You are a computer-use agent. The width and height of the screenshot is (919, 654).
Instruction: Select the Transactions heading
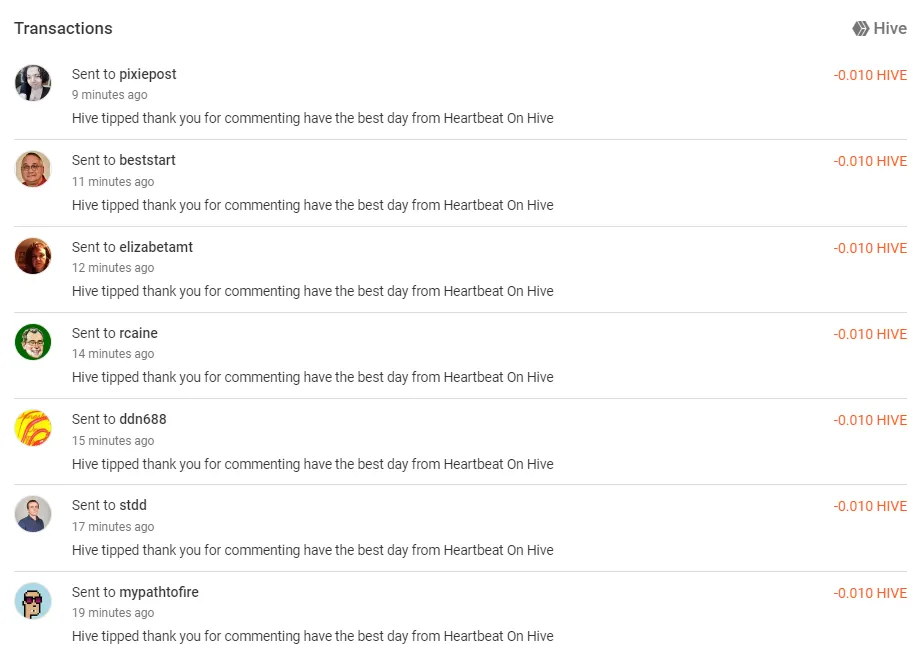tap(63, 28)
